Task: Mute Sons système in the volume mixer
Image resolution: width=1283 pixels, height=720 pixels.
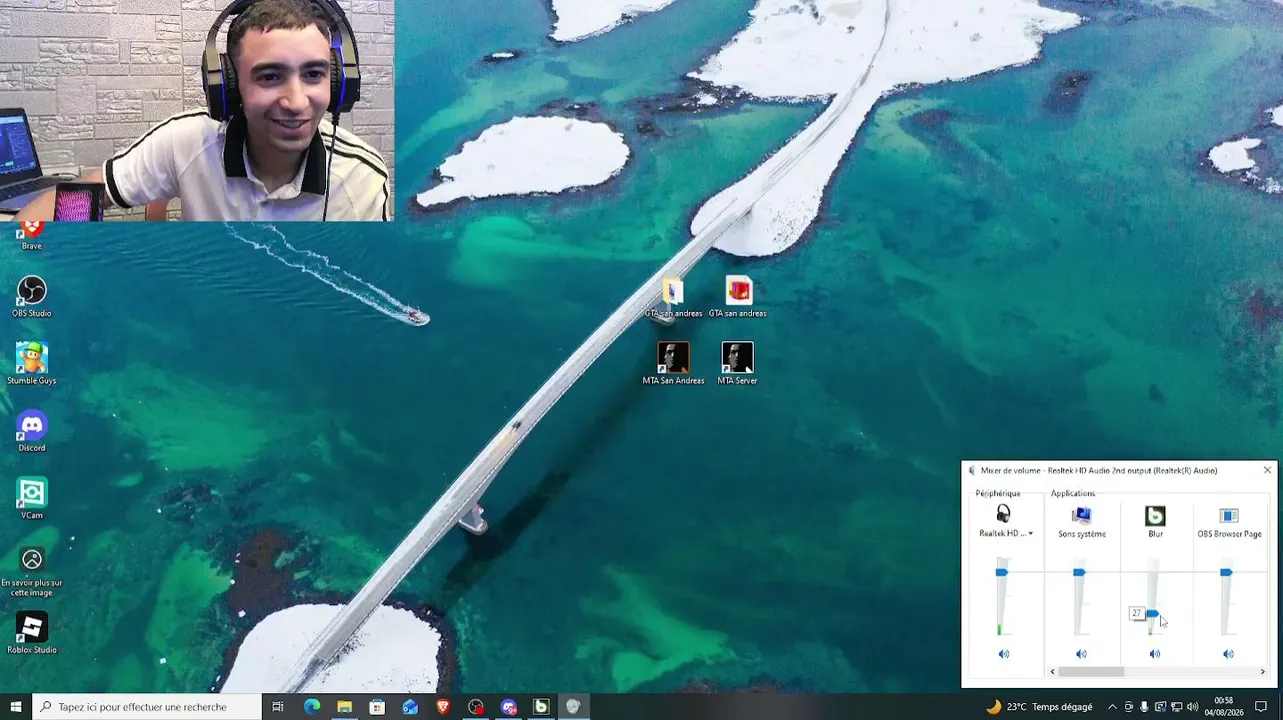Action: click(x=1081, y=654)
